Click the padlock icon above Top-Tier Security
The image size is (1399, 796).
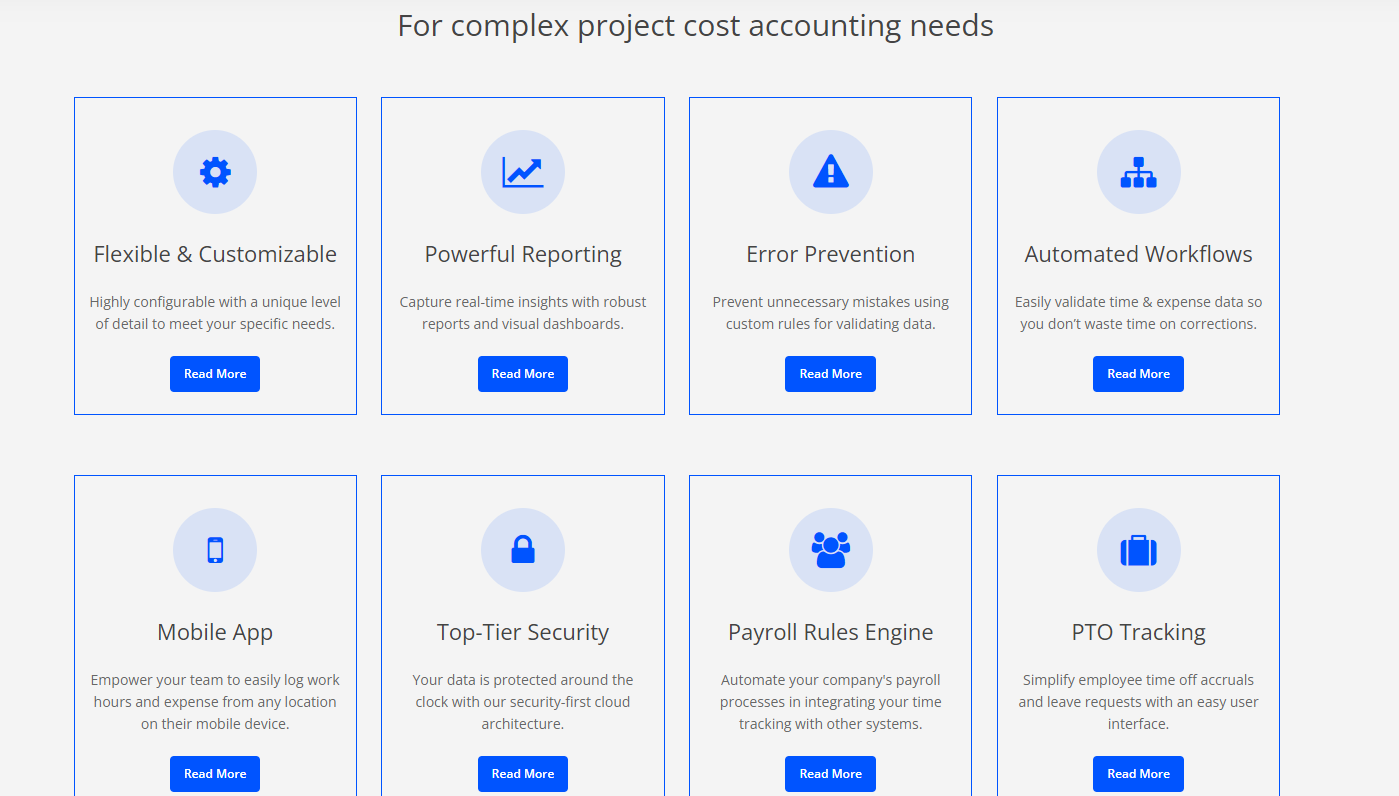pos(523,549)
